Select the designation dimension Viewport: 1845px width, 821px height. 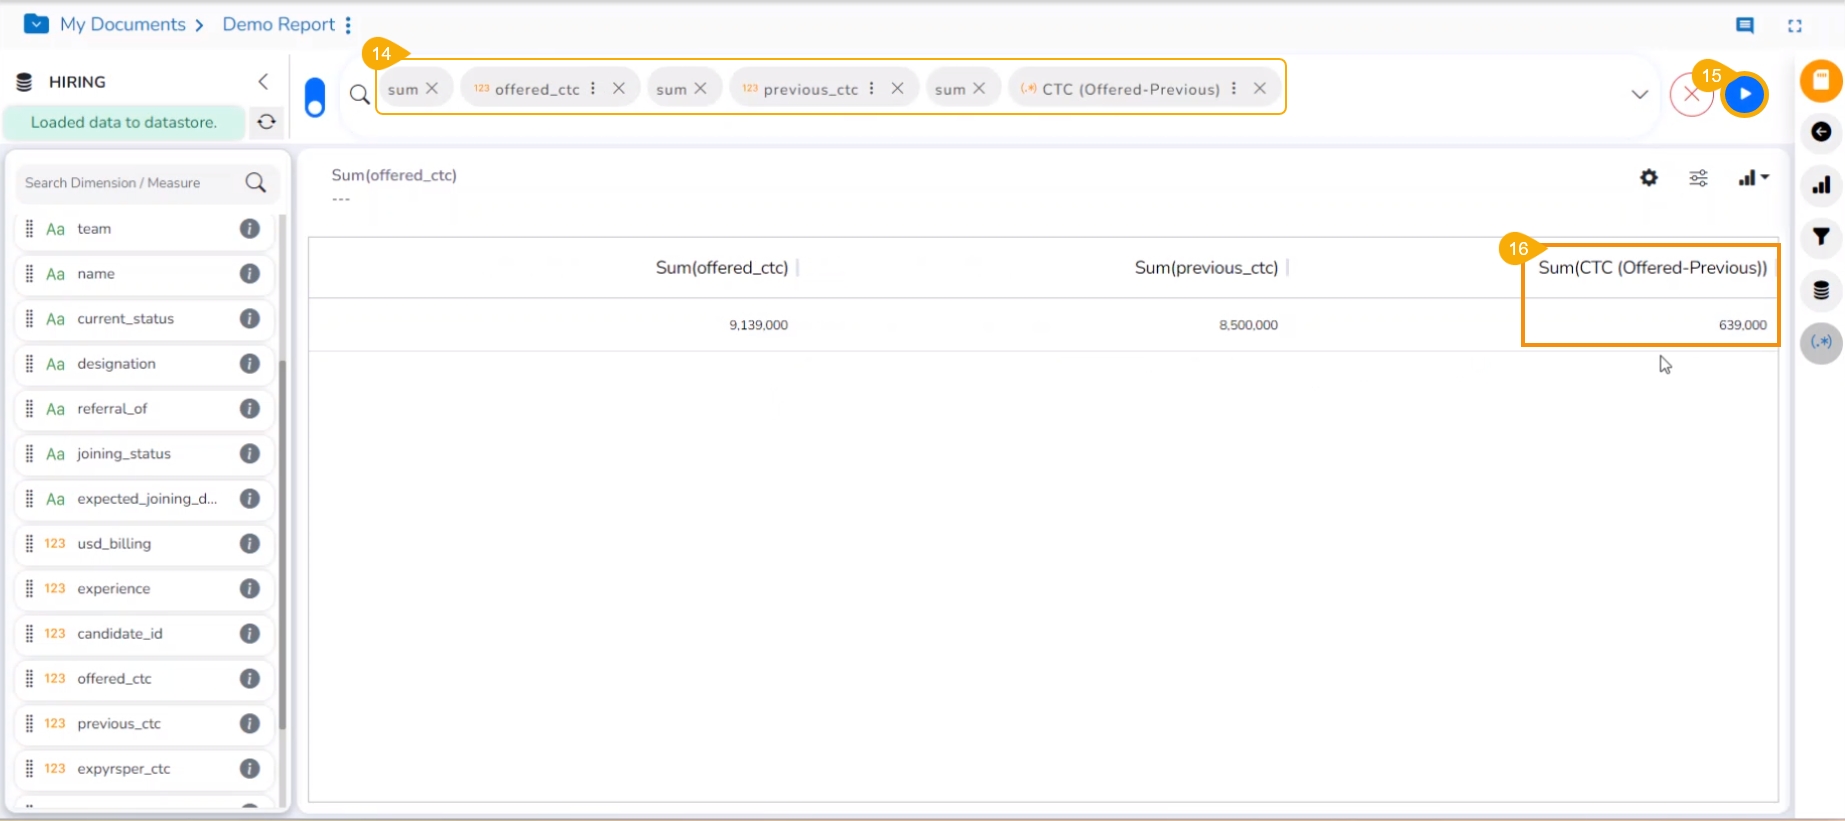144,364
